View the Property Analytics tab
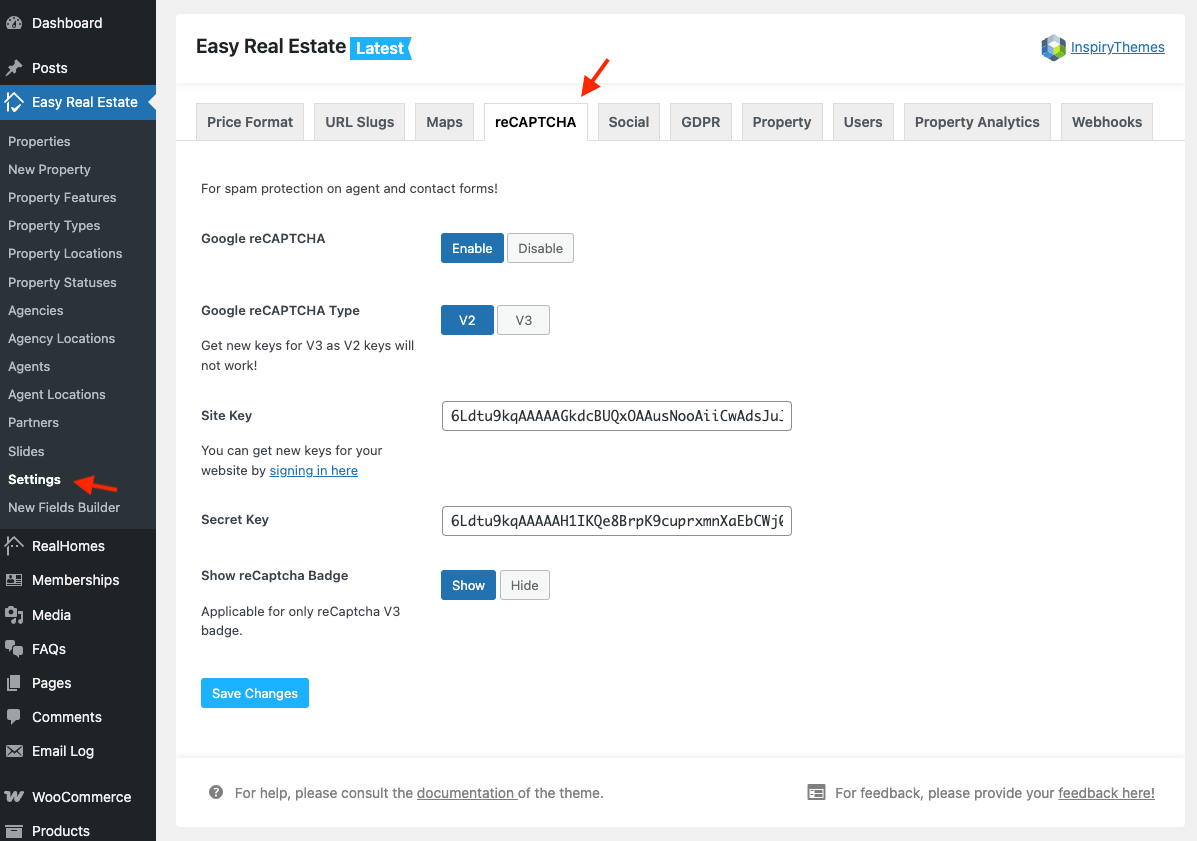 (977, 122)
